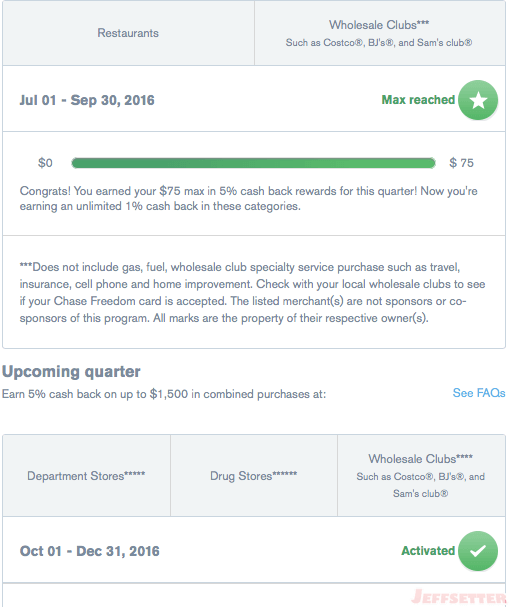Image resolution: width=510 pixels, height=607 pixels.
Task: Click the Max reached status text
Action: point(418,100)
